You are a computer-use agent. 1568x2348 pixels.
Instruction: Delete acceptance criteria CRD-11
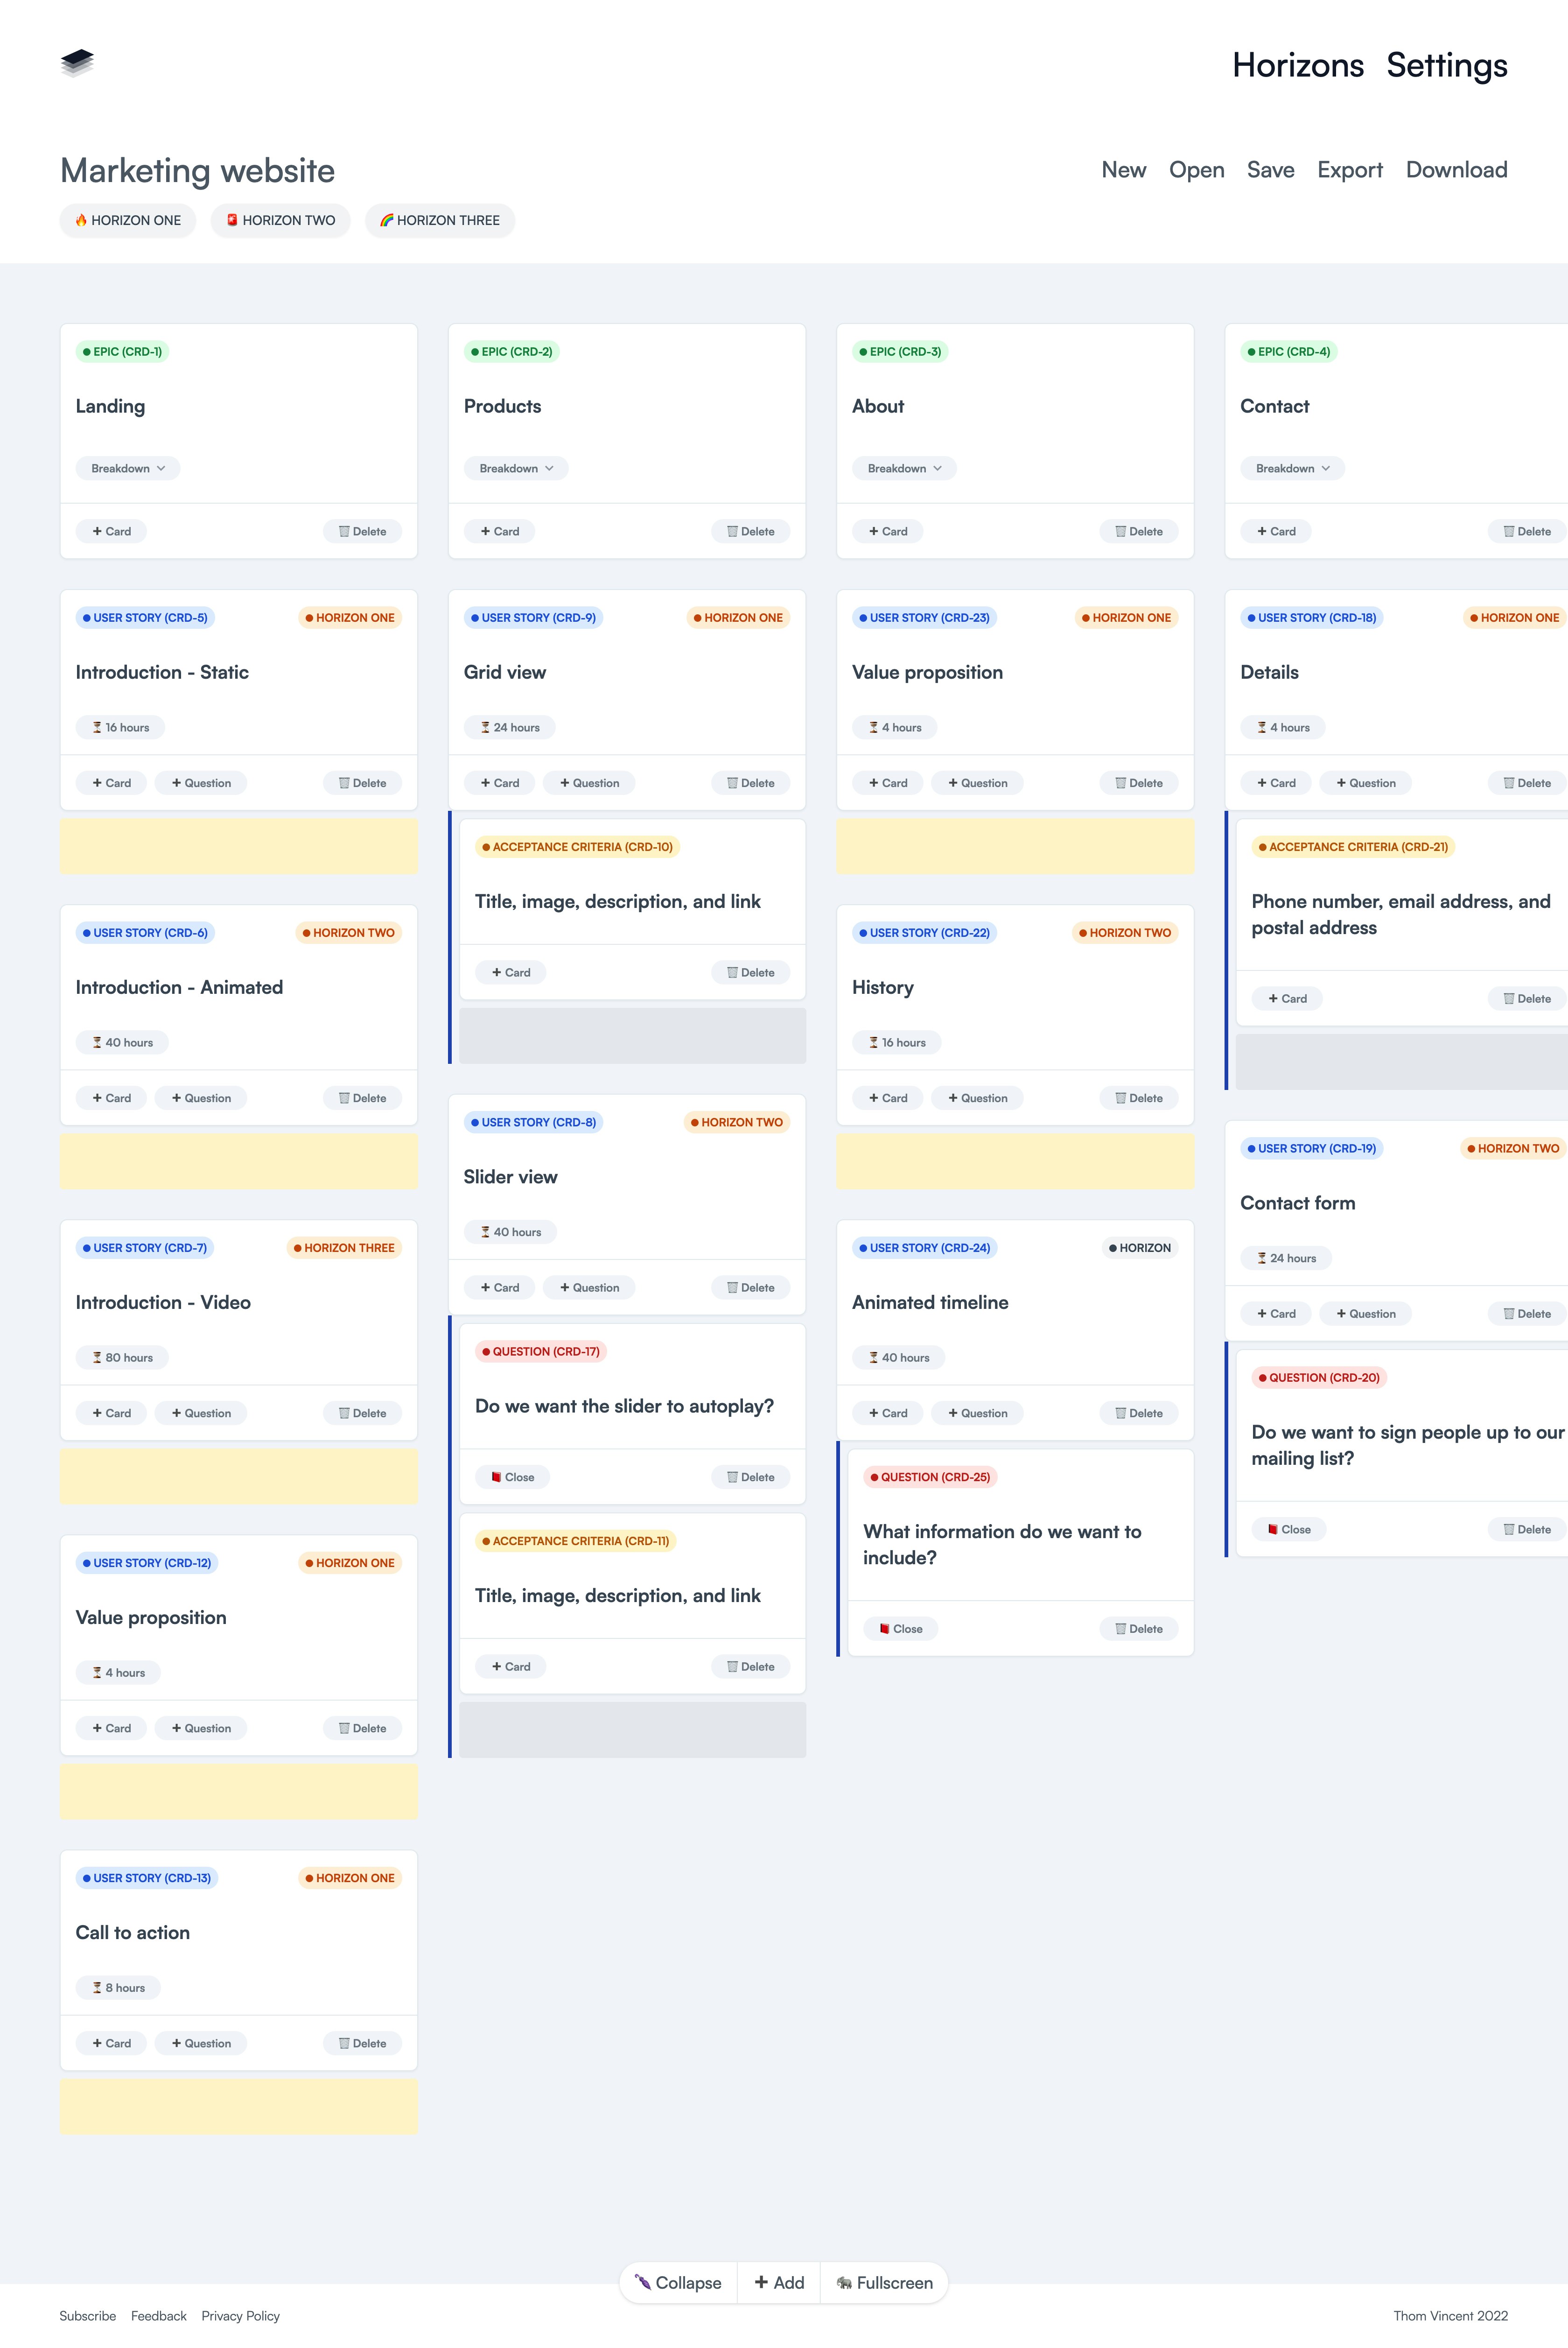coord(750,1666)
